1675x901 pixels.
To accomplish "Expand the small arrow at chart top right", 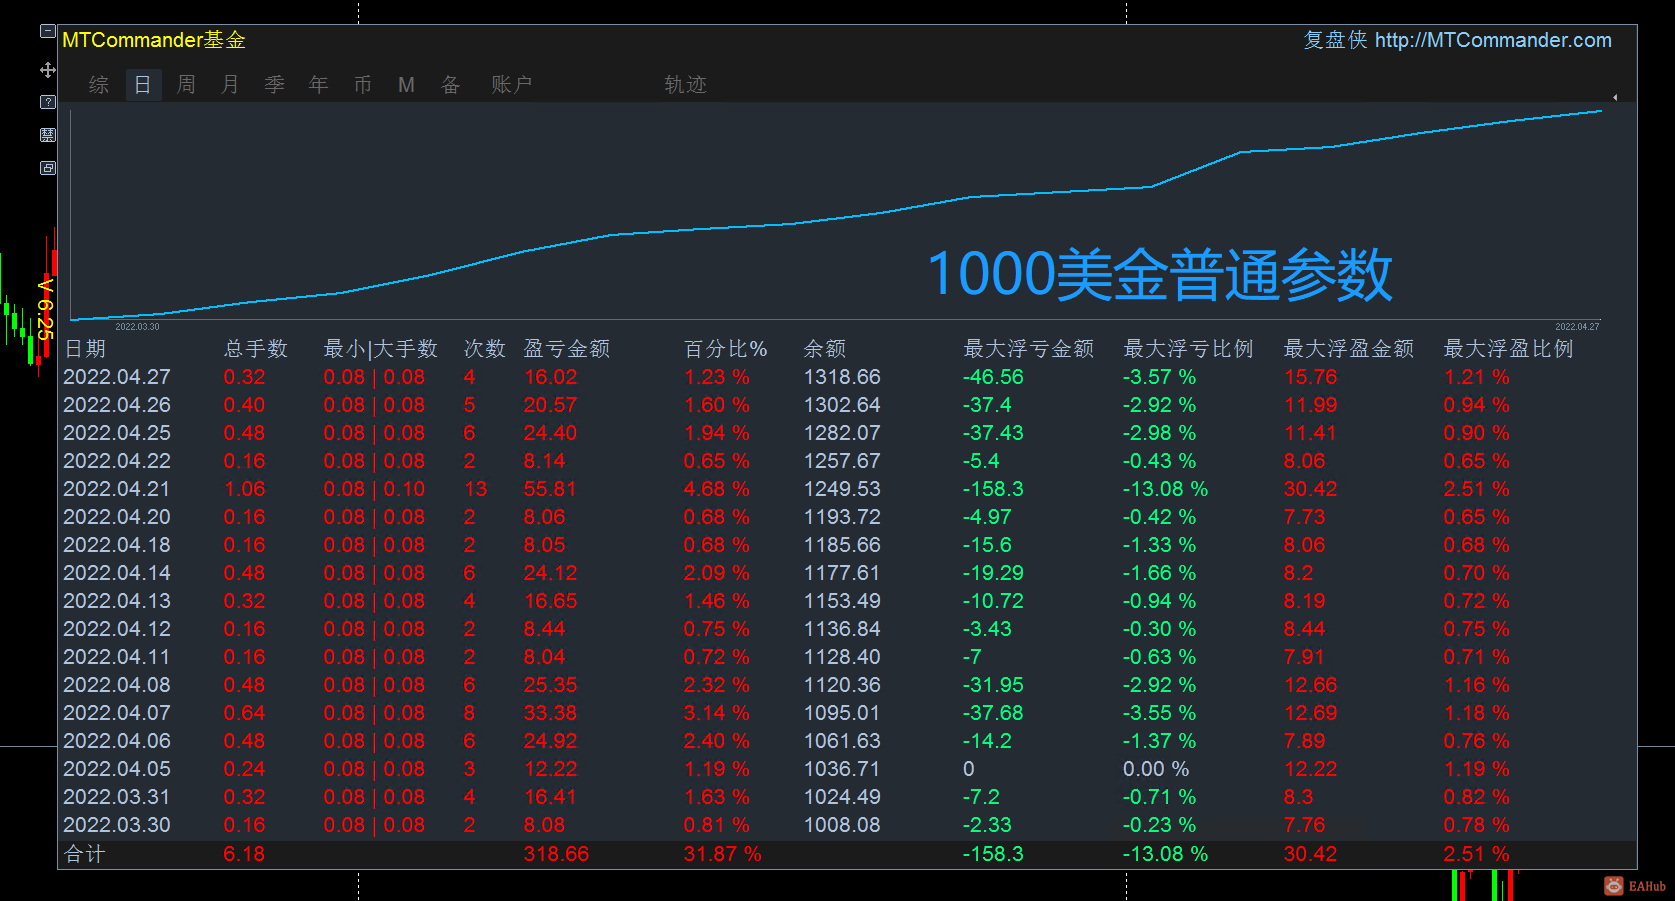I will pyautogui.click(x=1615, y=98).
